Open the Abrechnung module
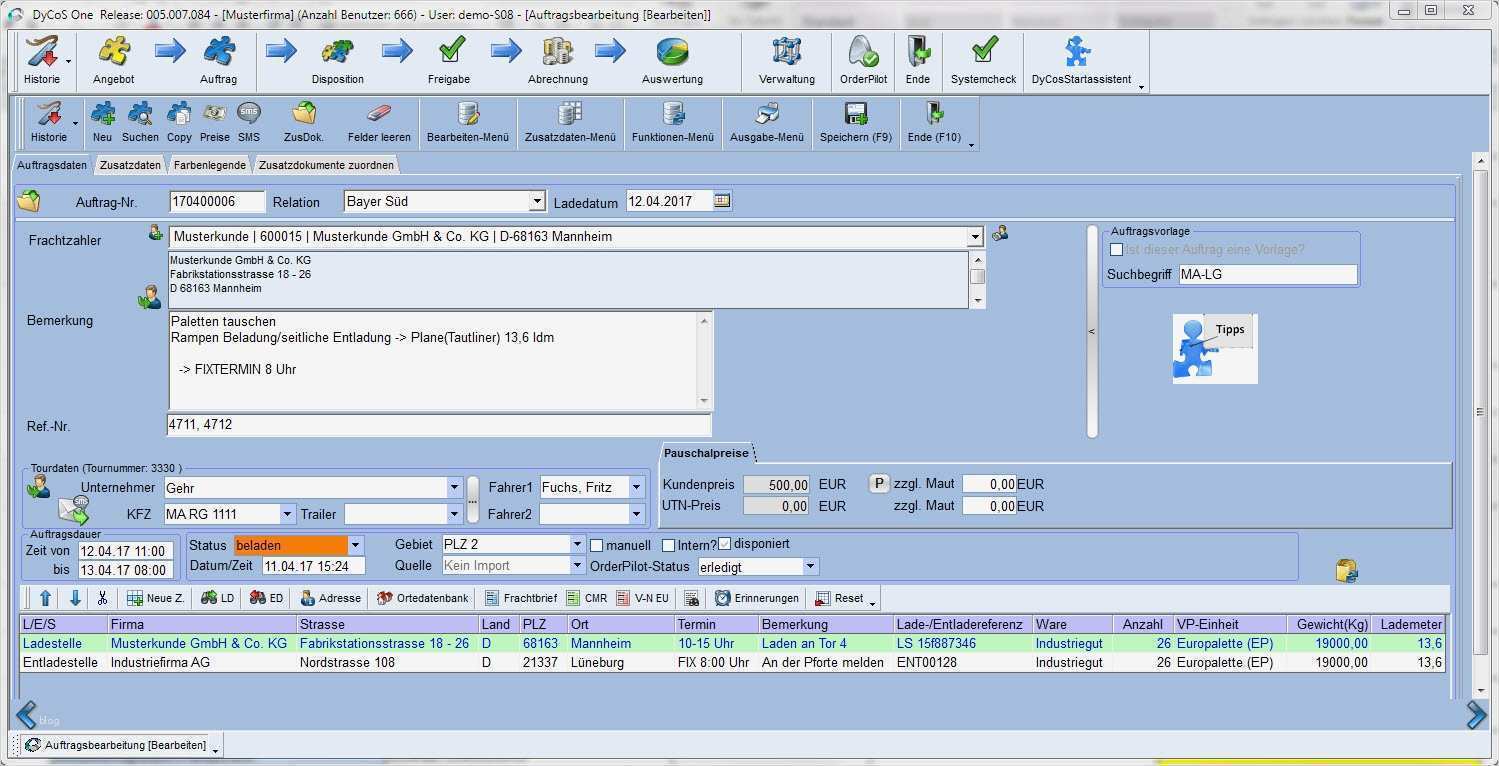The image size is (1499, 766). click(557, 52)
